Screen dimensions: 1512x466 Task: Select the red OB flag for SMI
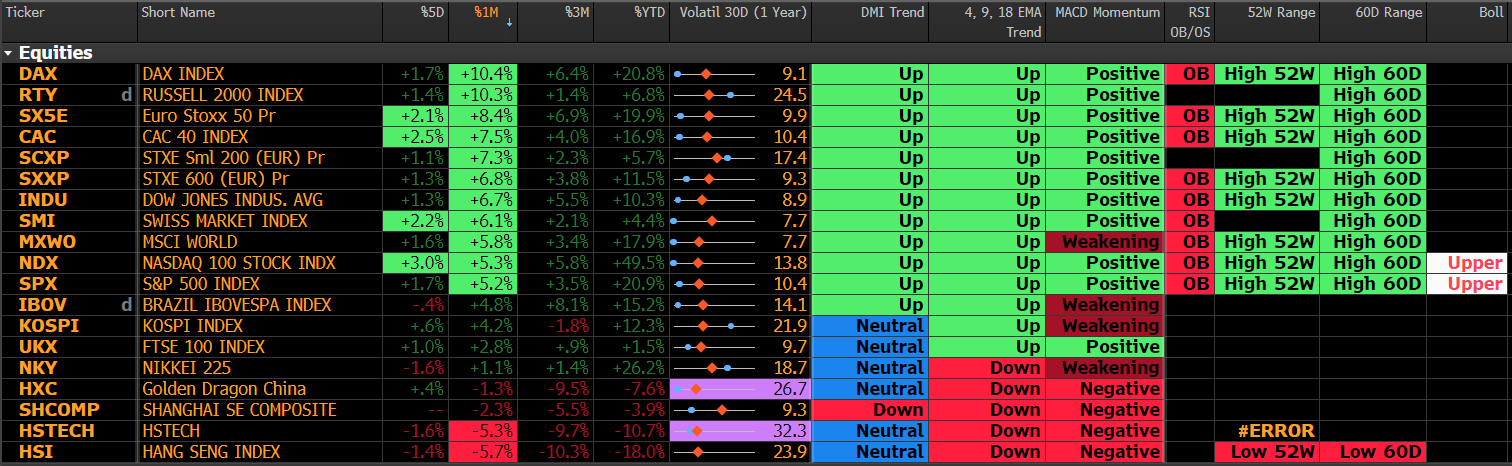[x=1189, y=221]
